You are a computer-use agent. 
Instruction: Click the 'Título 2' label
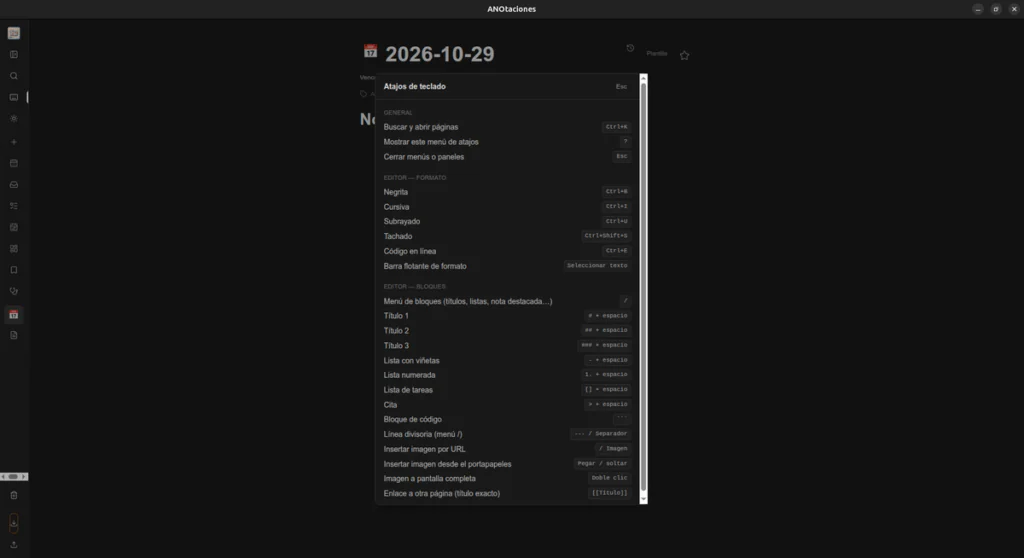(x=396, y=331)
